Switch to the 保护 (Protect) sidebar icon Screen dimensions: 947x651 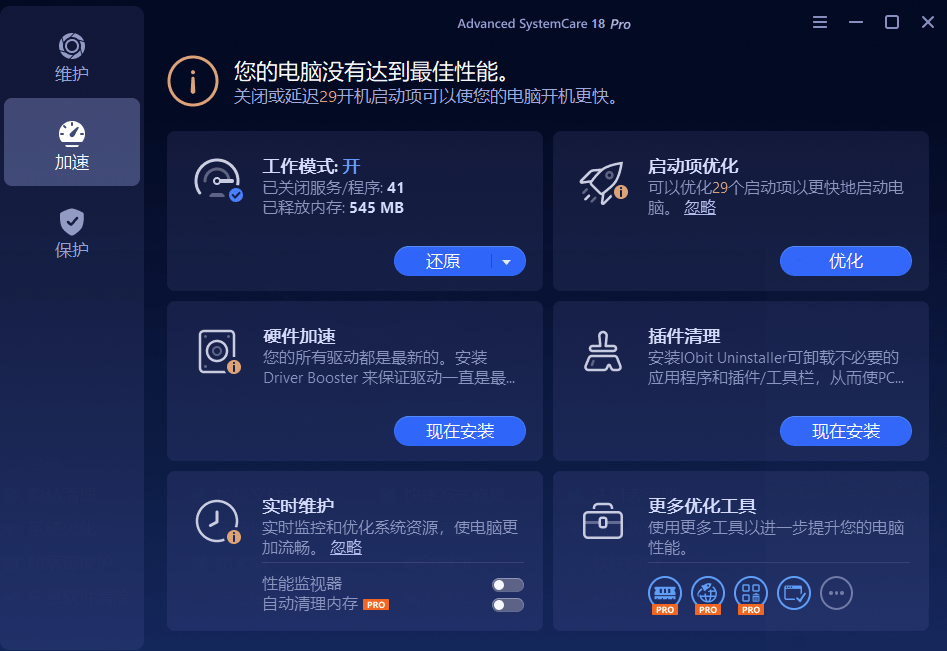[x=71, y=222]
